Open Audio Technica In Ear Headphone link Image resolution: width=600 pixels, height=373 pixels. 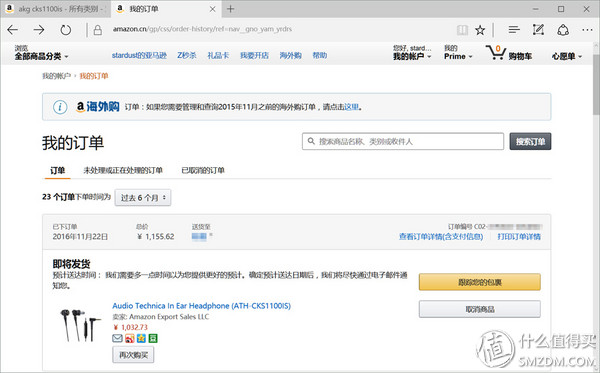pyautogui.click(x=201, y=306)
